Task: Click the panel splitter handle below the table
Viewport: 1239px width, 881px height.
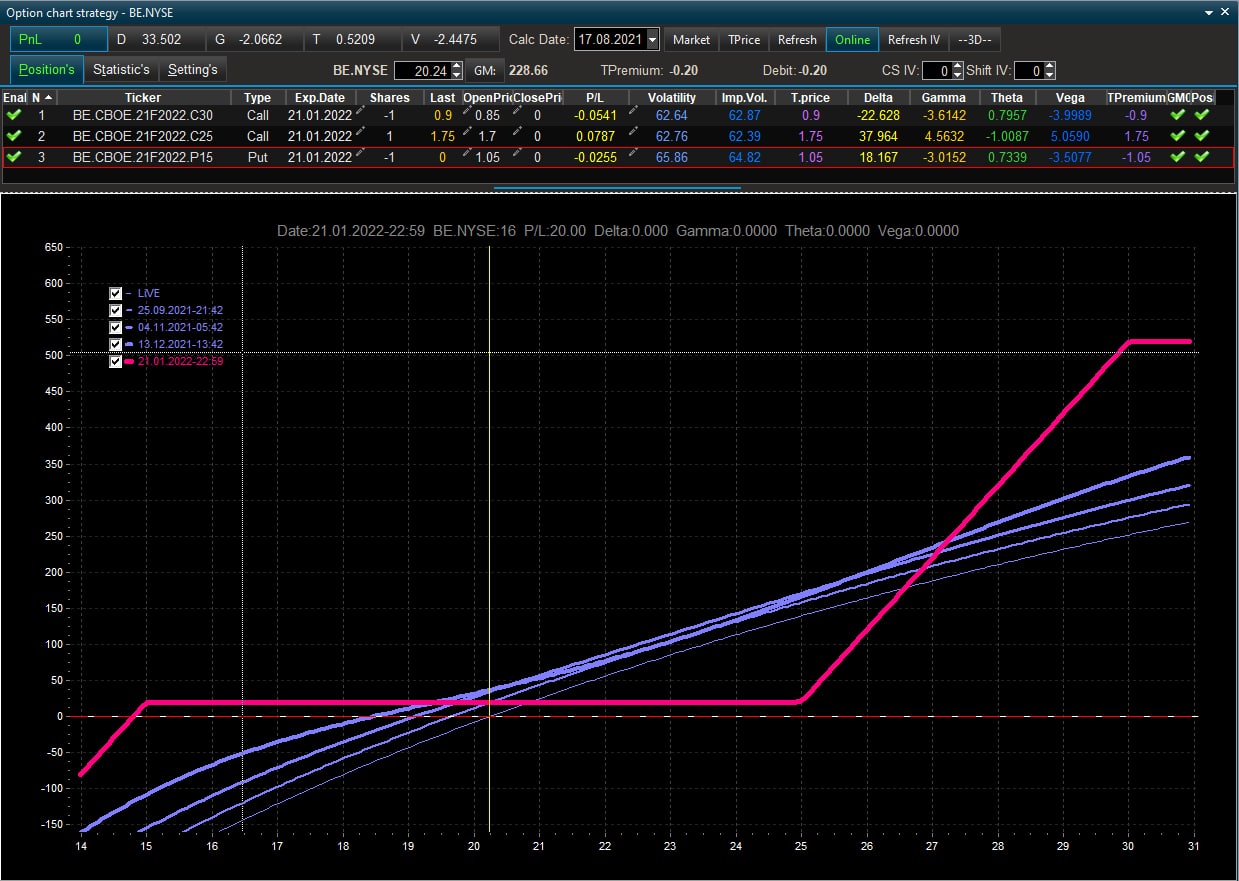Action: (617, 187)
